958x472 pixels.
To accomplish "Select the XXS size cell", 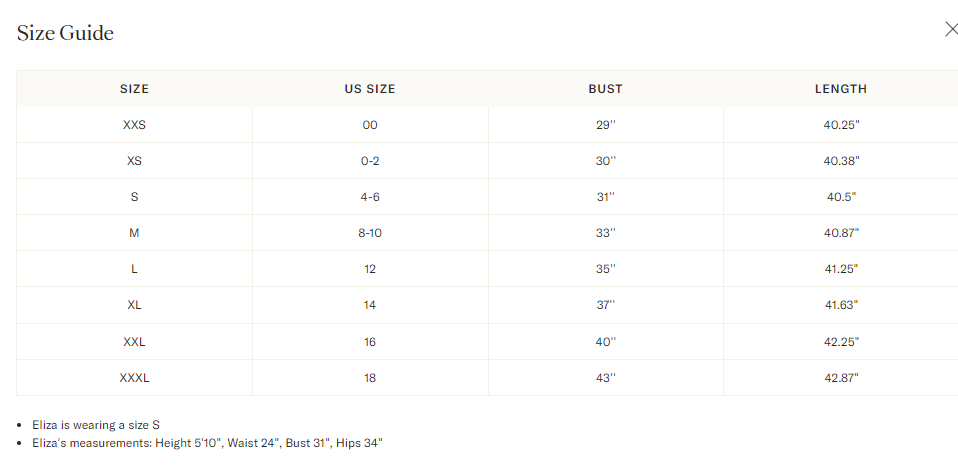I will pos(134,125).
